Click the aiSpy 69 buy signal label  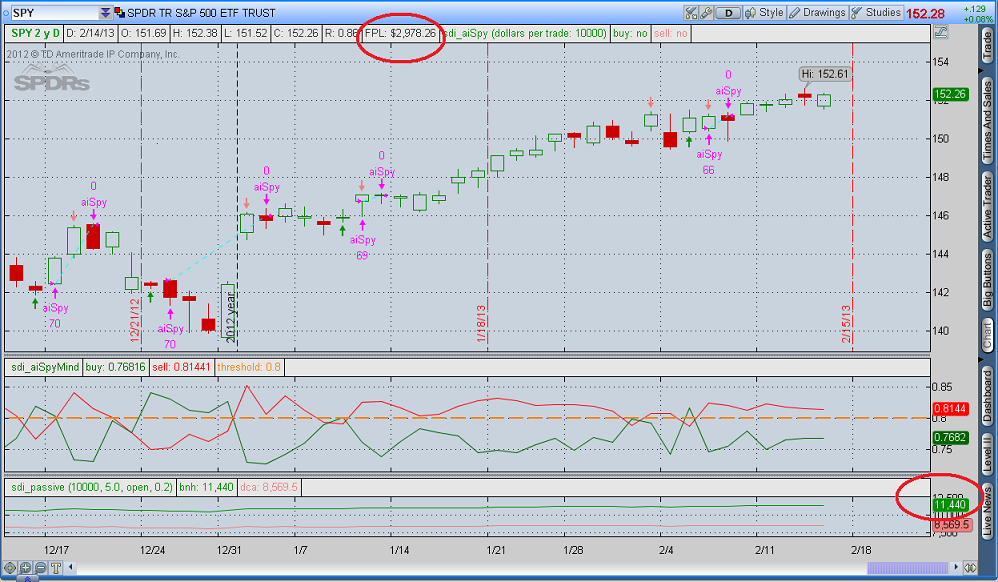click(x=362, y=247)
